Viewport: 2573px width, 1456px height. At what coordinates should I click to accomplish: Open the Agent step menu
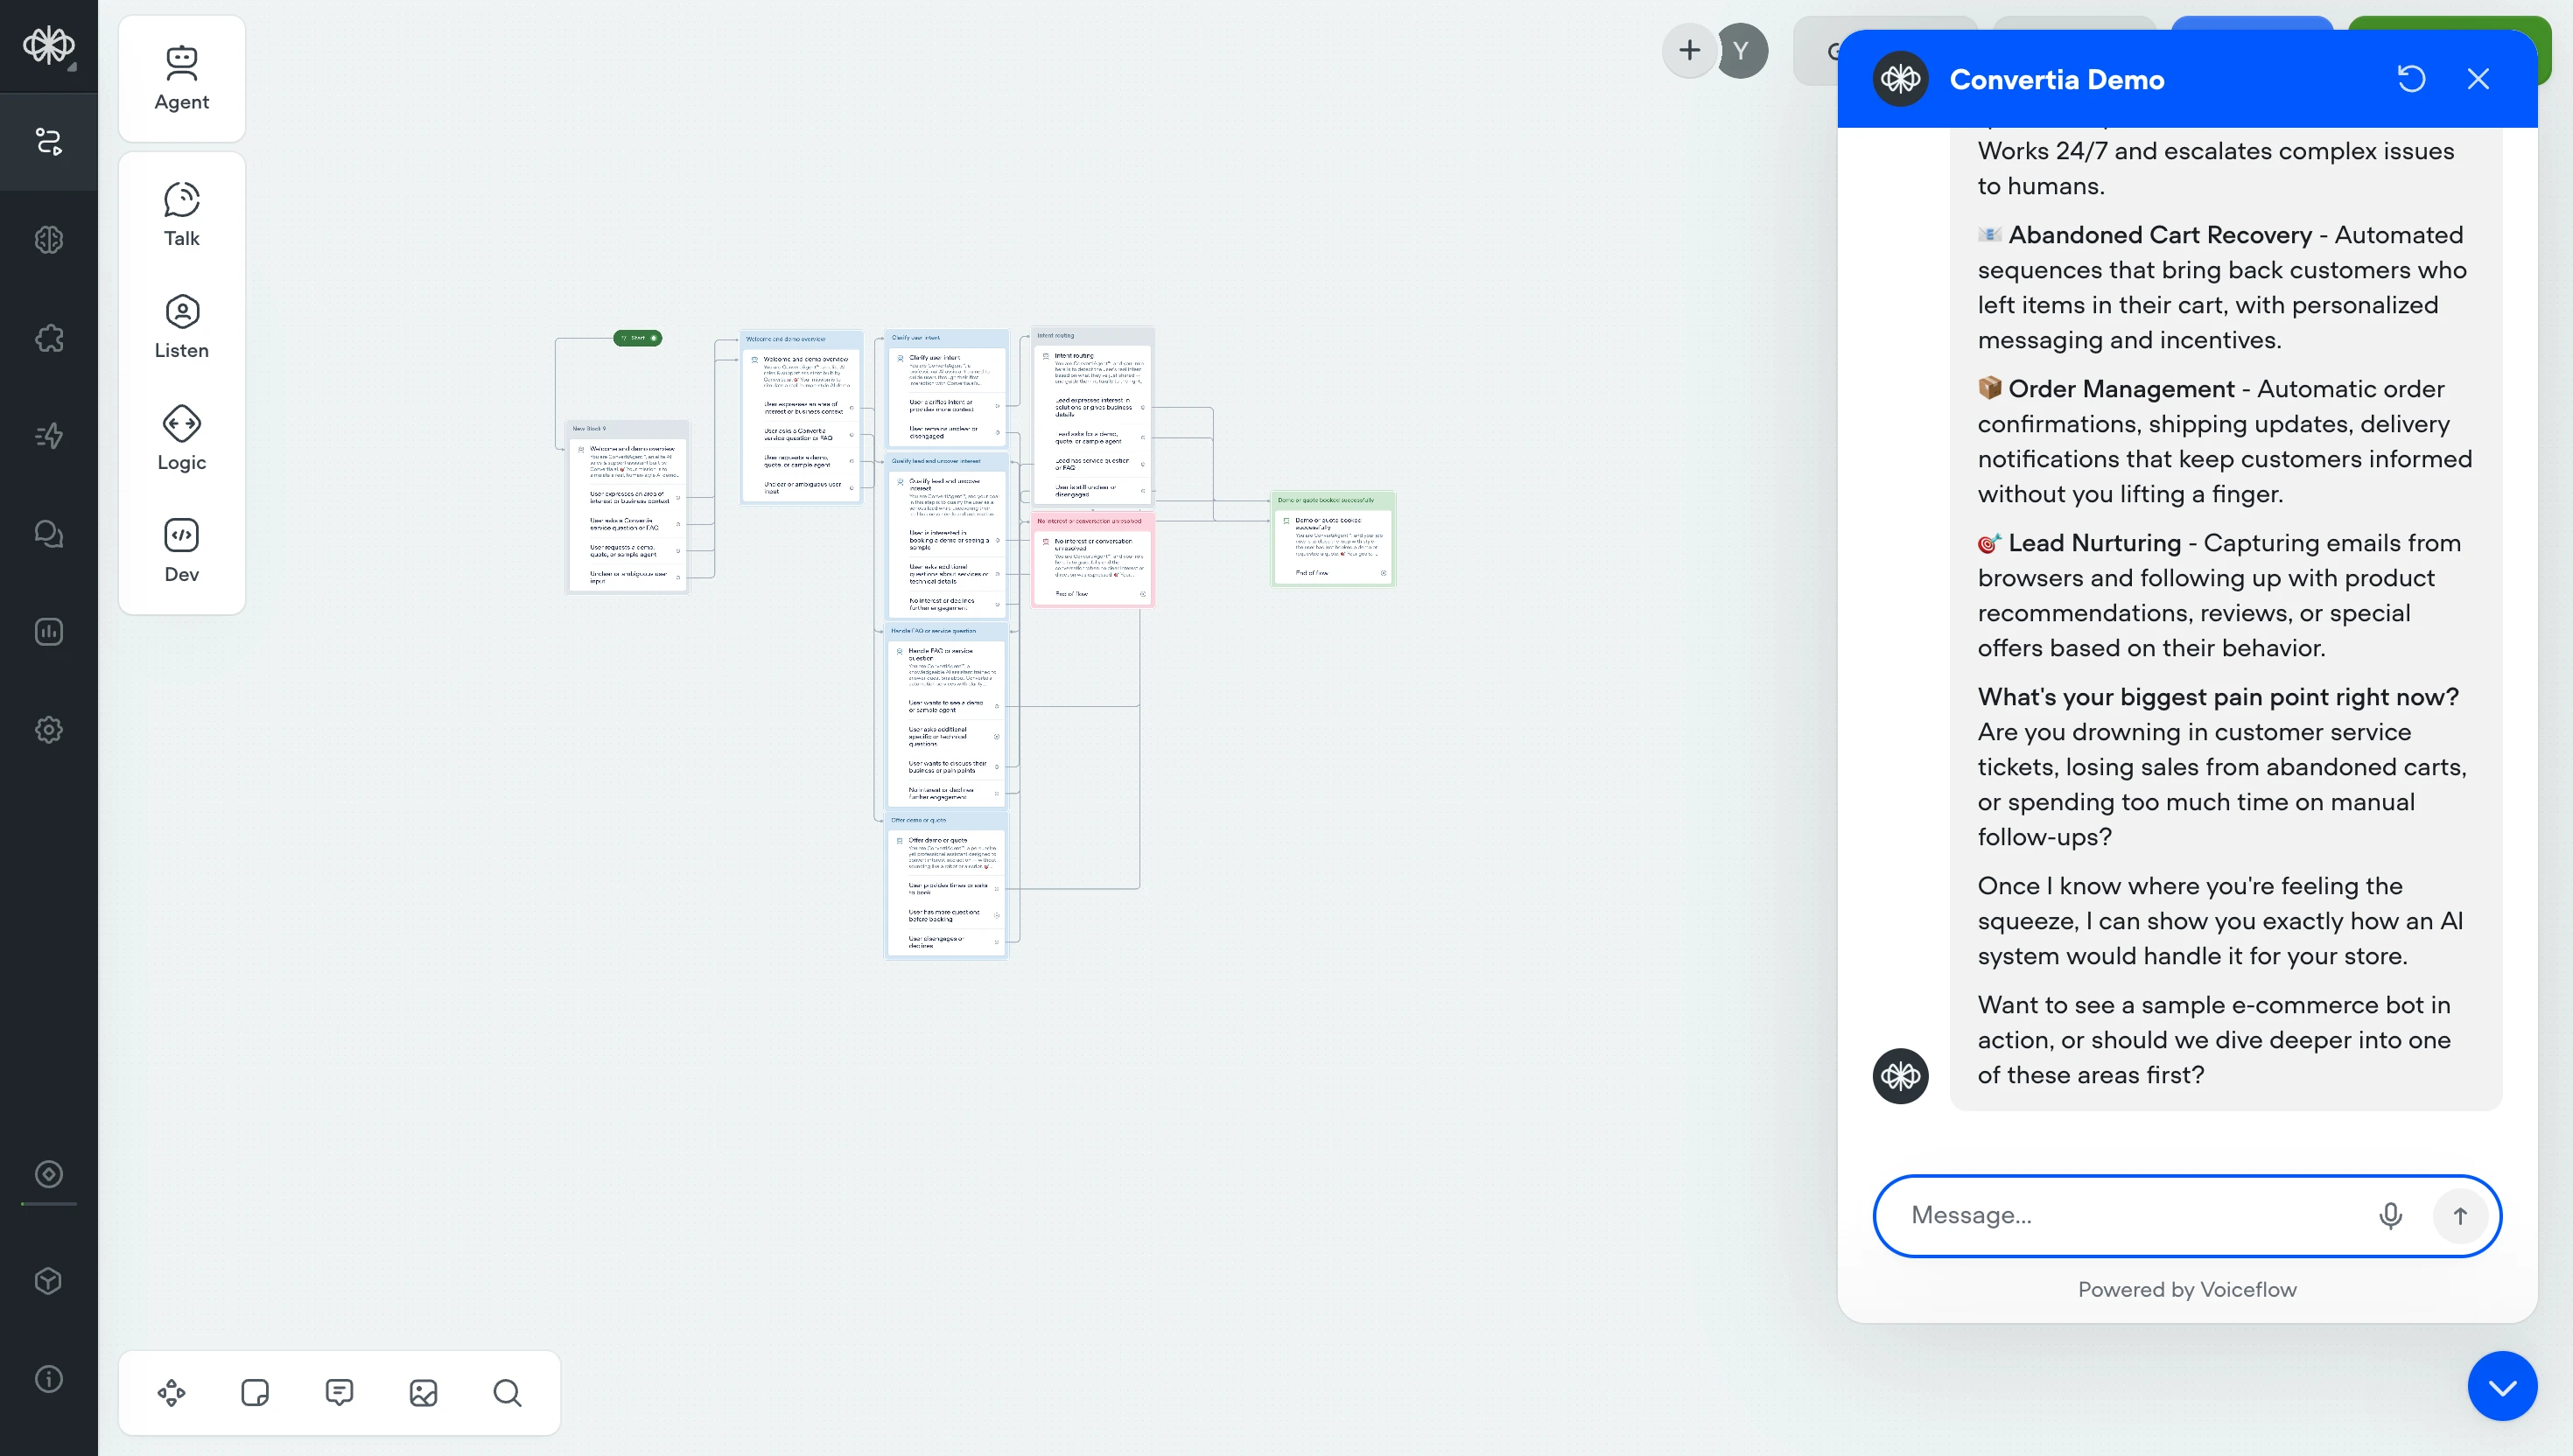point(181,78)
